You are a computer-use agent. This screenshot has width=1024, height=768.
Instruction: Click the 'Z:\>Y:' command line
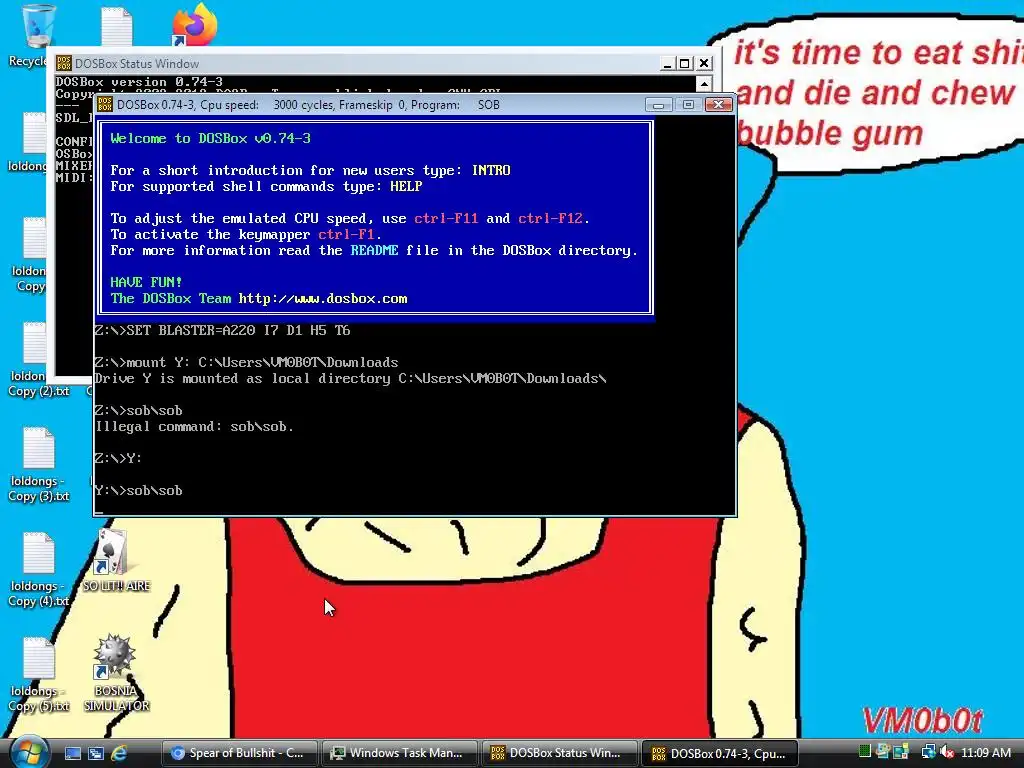pos(118,458)
